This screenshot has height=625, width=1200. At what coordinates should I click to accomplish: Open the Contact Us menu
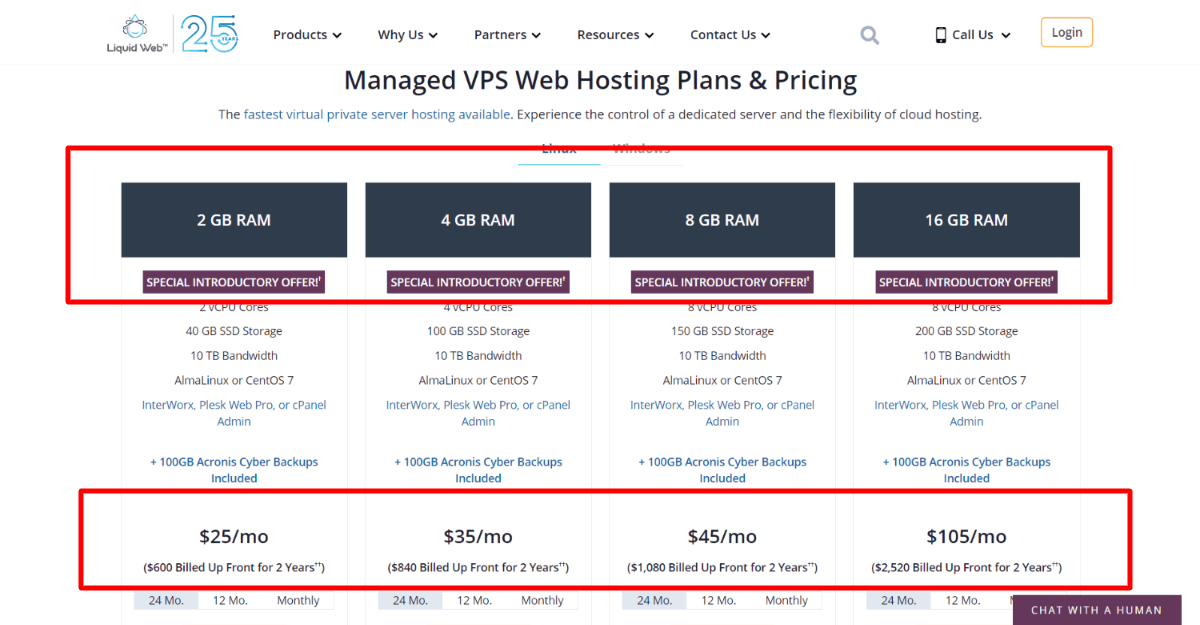[730, 35]
